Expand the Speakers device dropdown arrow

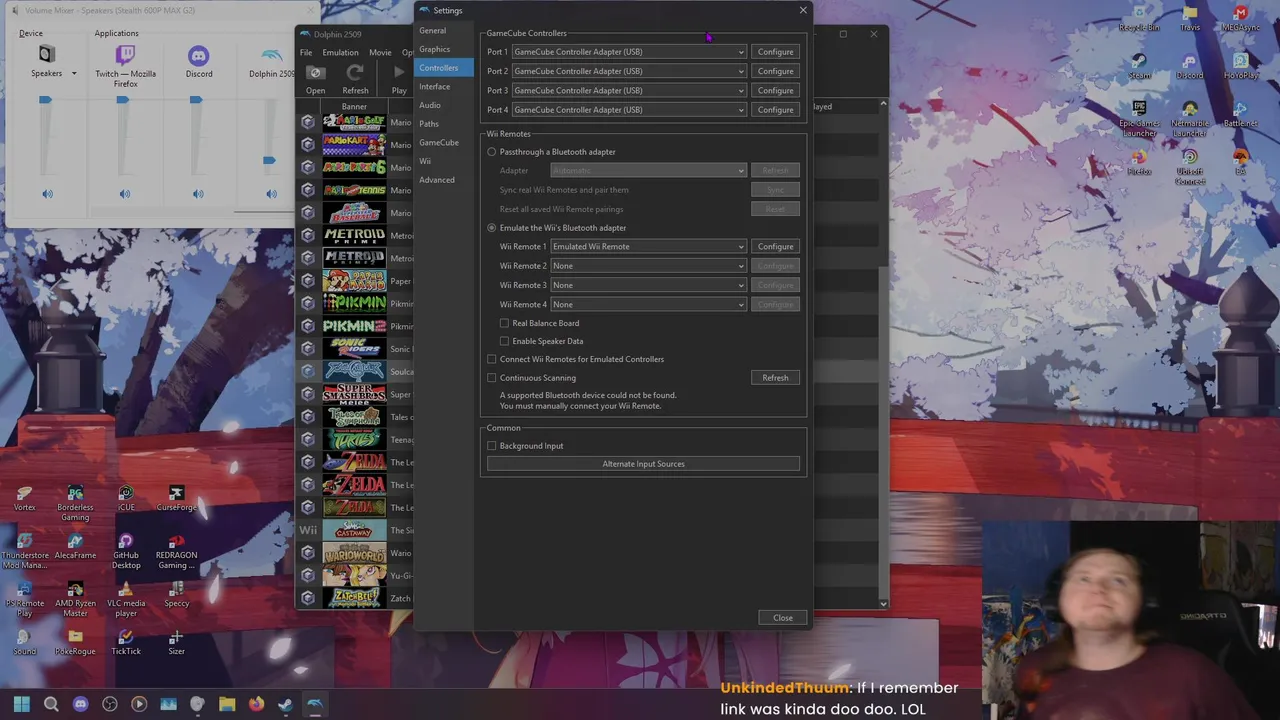(x=74, y=73)
